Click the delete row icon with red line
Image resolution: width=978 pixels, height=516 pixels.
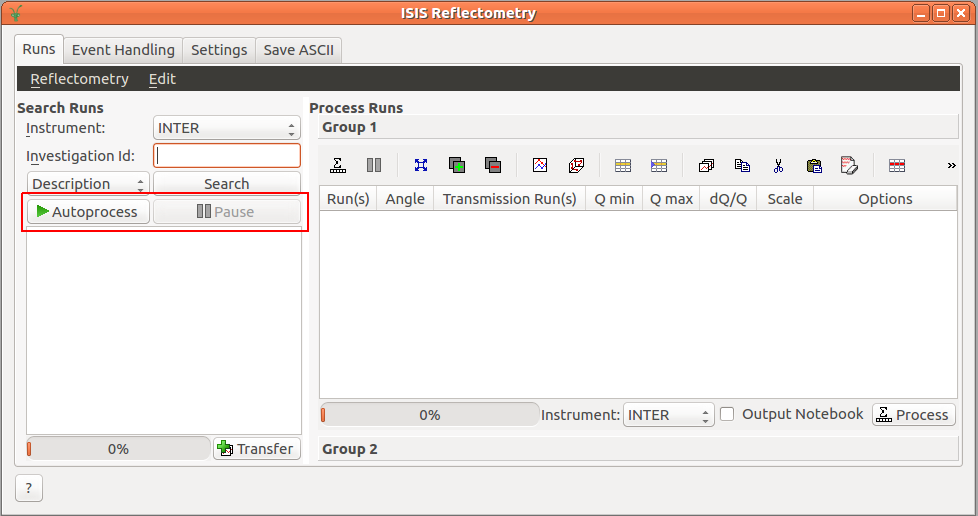896,165
